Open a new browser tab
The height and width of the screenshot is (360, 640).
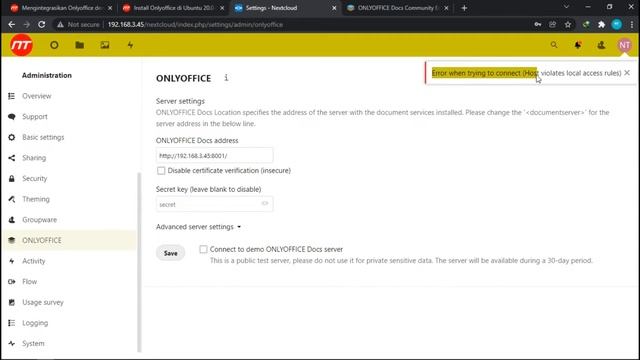tap(464, 8)
